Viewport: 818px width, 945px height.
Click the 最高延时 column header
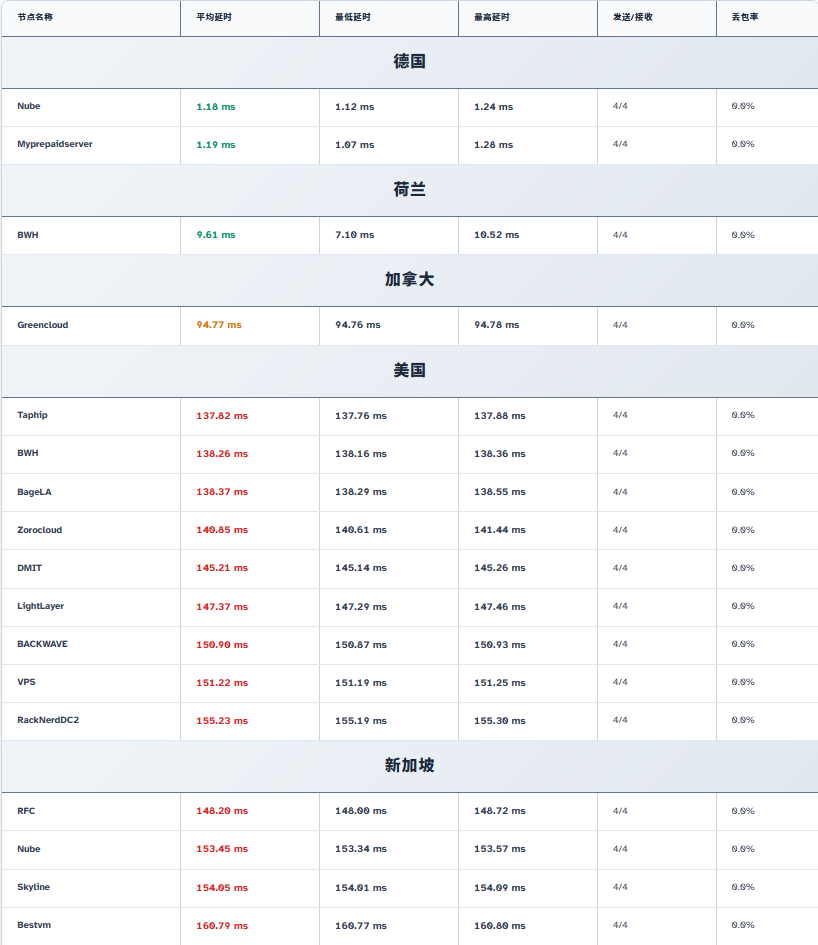pyautogui.click(x=495, y=18)
